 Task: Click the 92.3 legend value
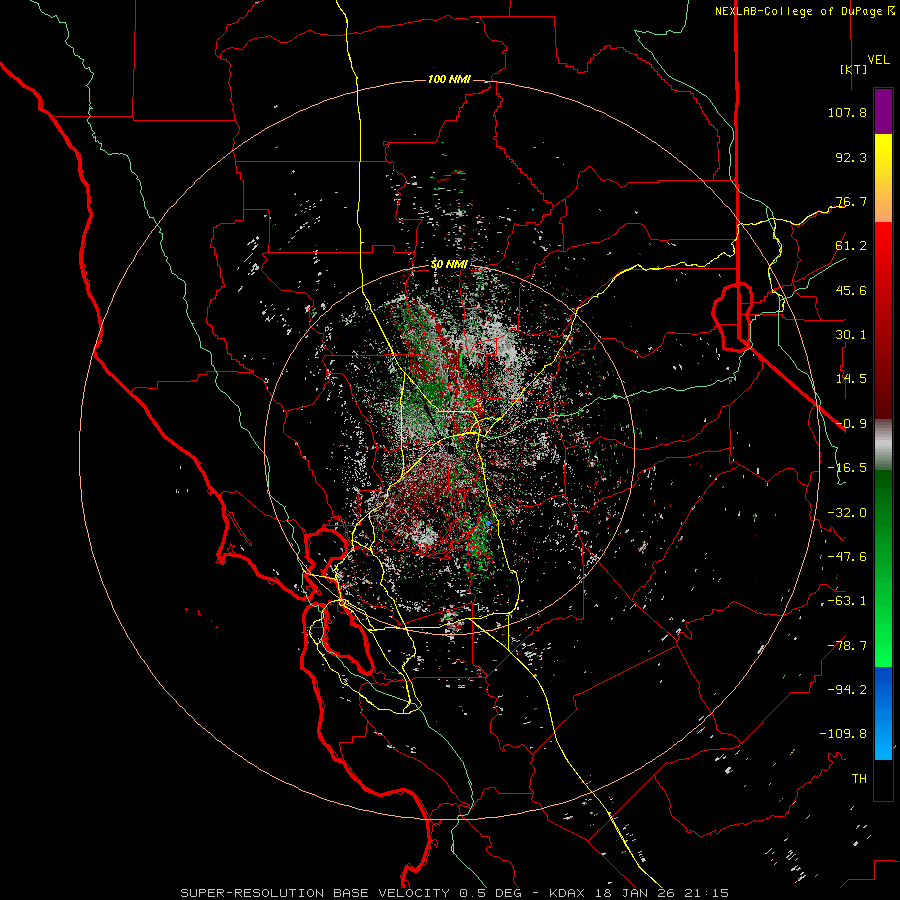tap(851, 157)
